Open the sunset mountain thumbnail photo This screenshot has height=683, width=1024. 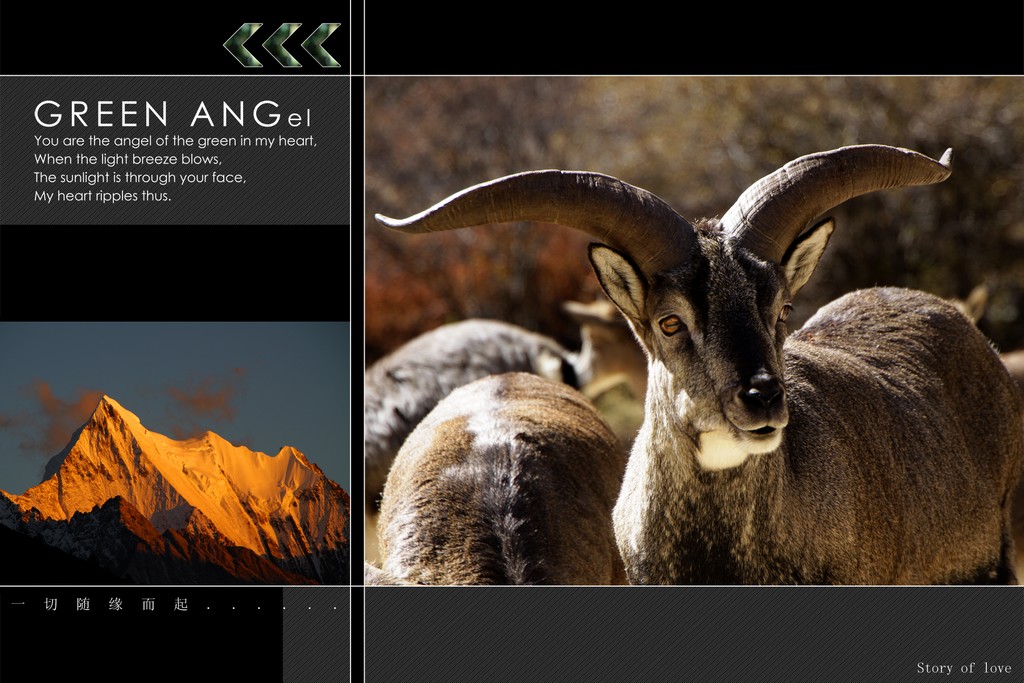[x=175, y=453]
